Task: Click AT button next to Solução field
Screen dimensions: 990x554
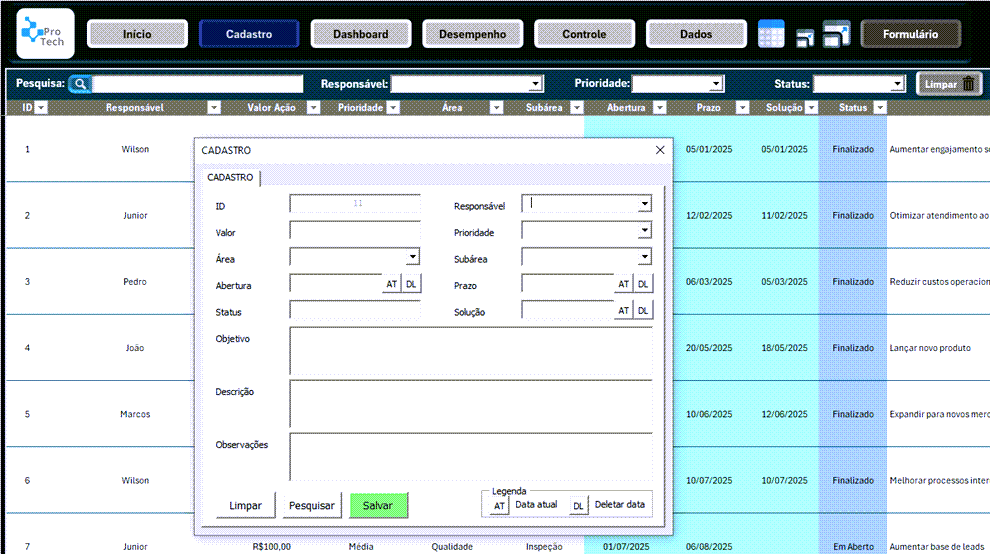Action: pyautogui.click(x=623, y=311)
